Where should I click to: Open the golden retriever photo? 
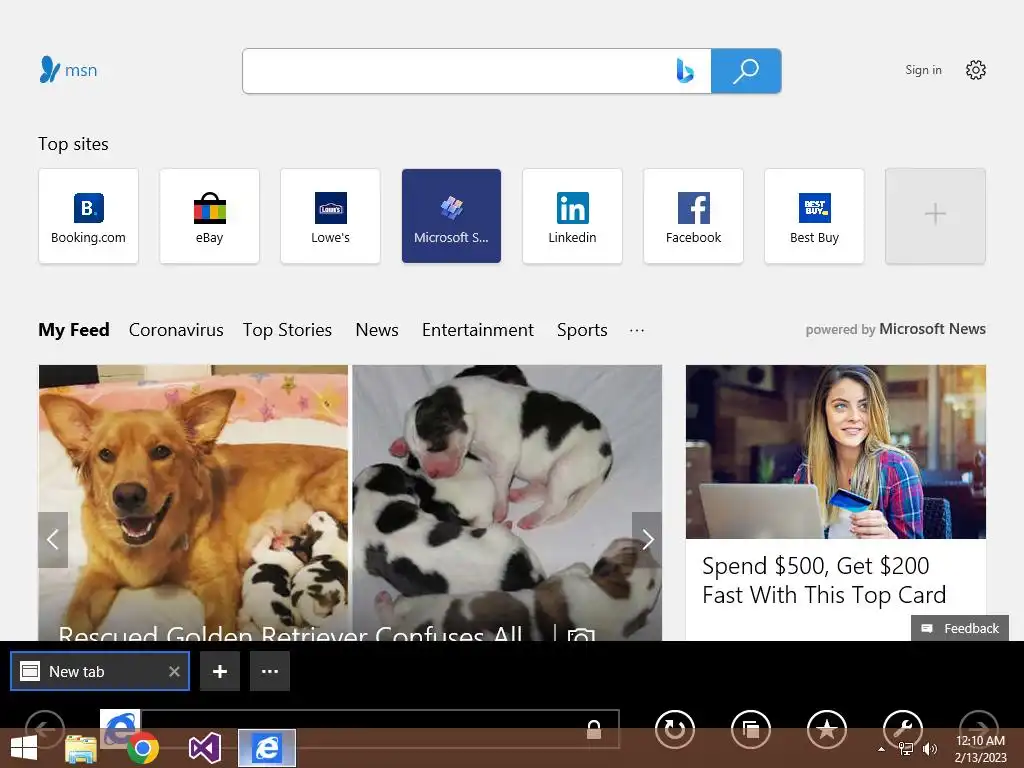[x=193, y=502]
